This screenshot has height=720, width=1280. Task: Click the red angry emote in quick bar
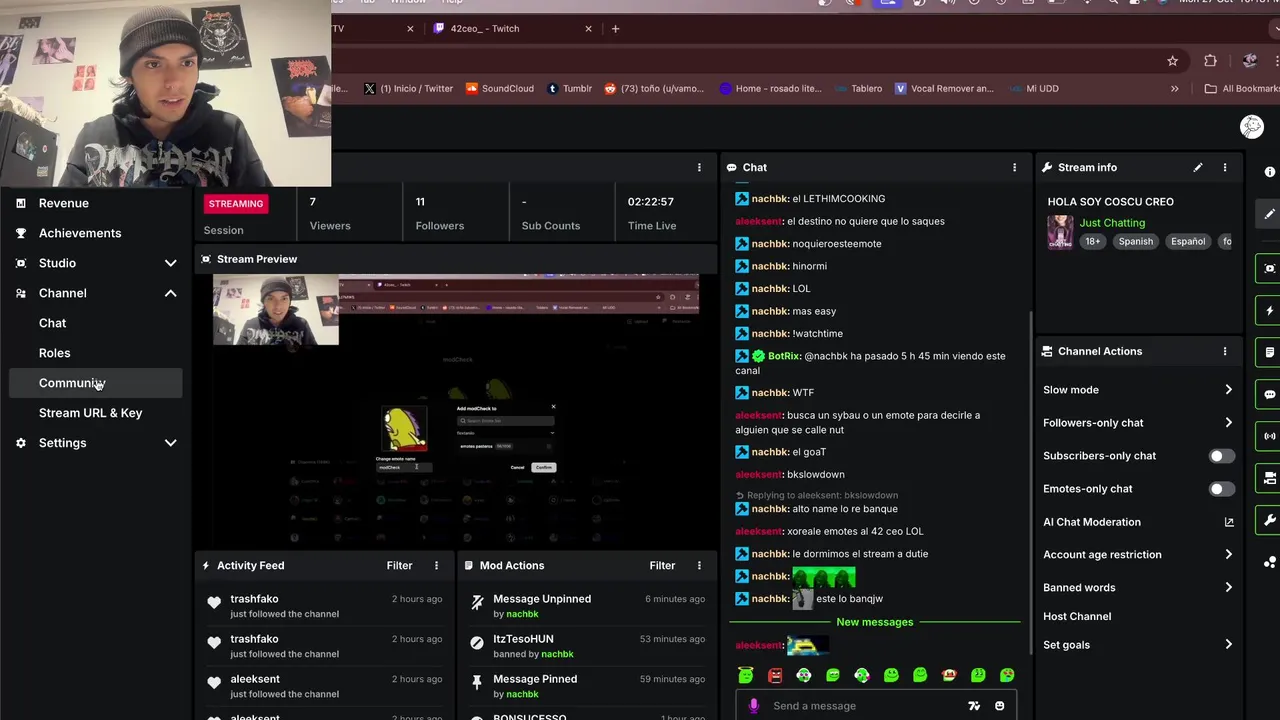(x=775, y=676)
